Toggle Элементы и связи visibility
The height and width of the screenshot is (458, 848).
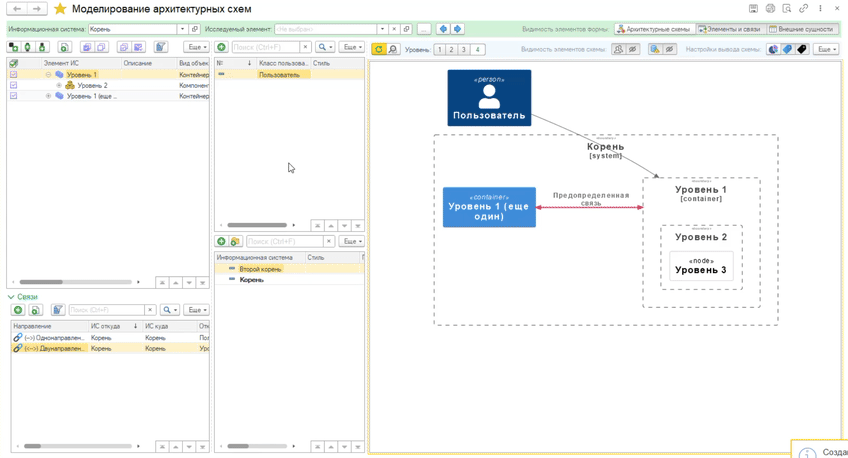click(730, 29)
